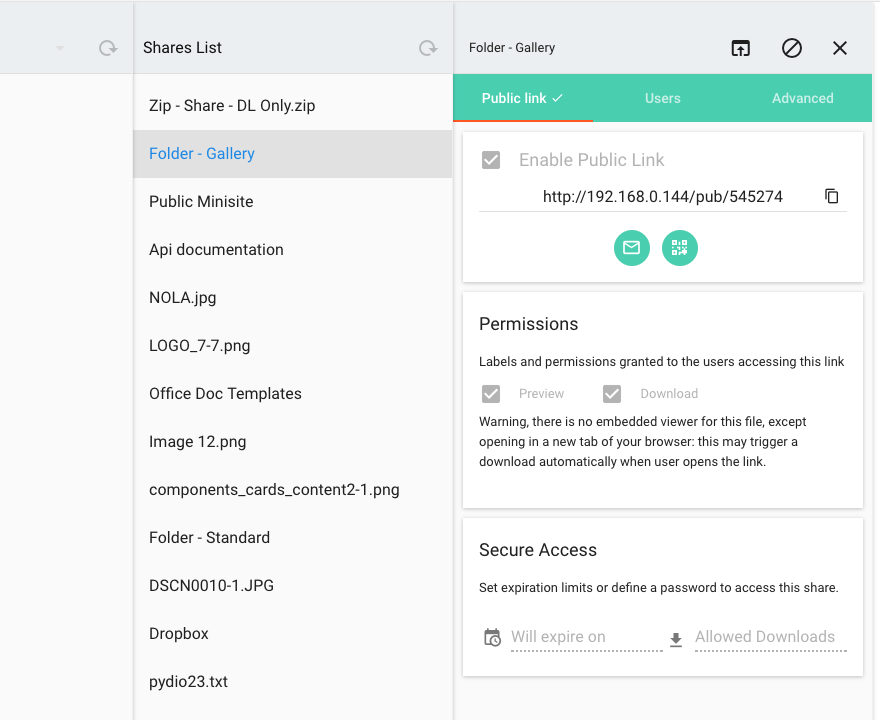Toggle the Preview permission checkbox

(491, 394)
